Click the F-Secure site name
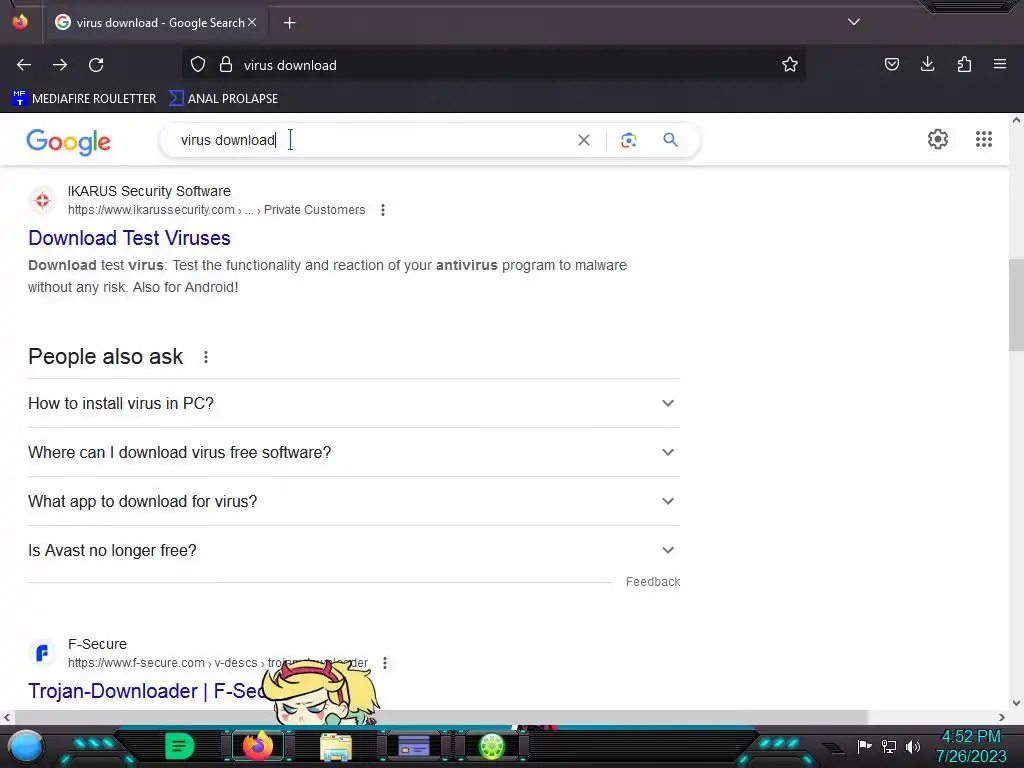1024x768 pixels. (x=97, y=645)
